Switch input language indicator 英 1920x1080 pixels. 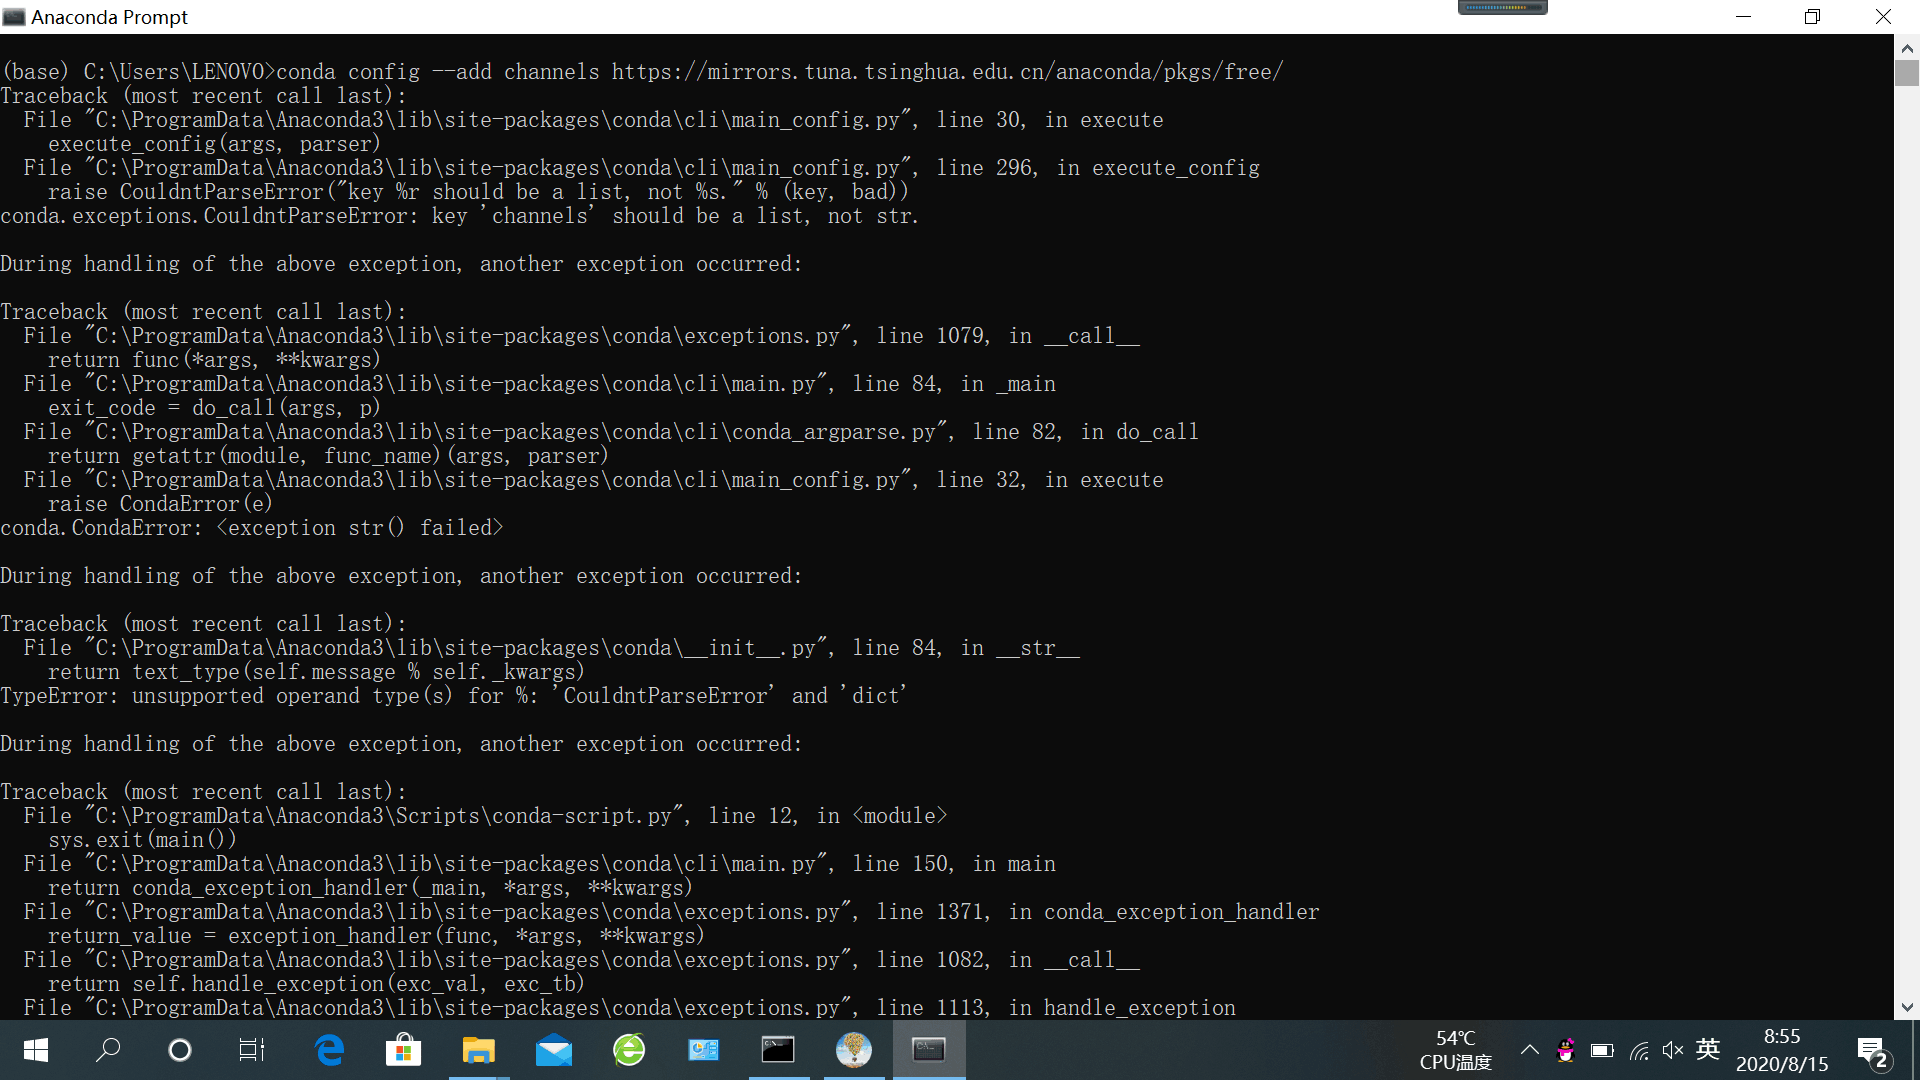point(1708,1049)
